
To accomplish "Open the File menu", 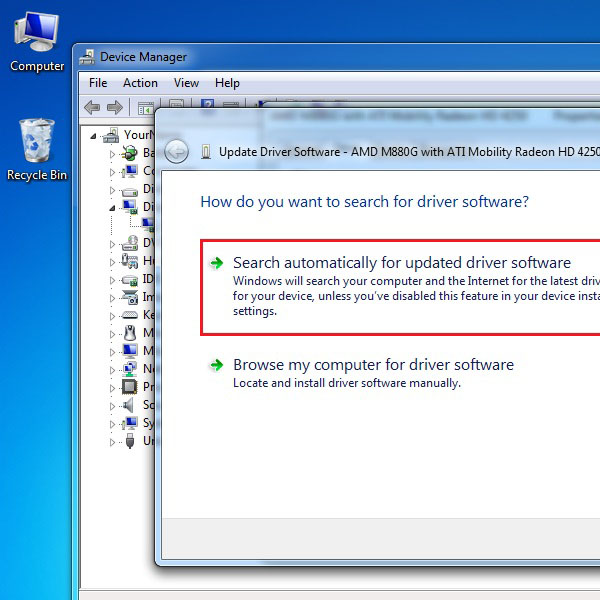I will coord(98,83).
